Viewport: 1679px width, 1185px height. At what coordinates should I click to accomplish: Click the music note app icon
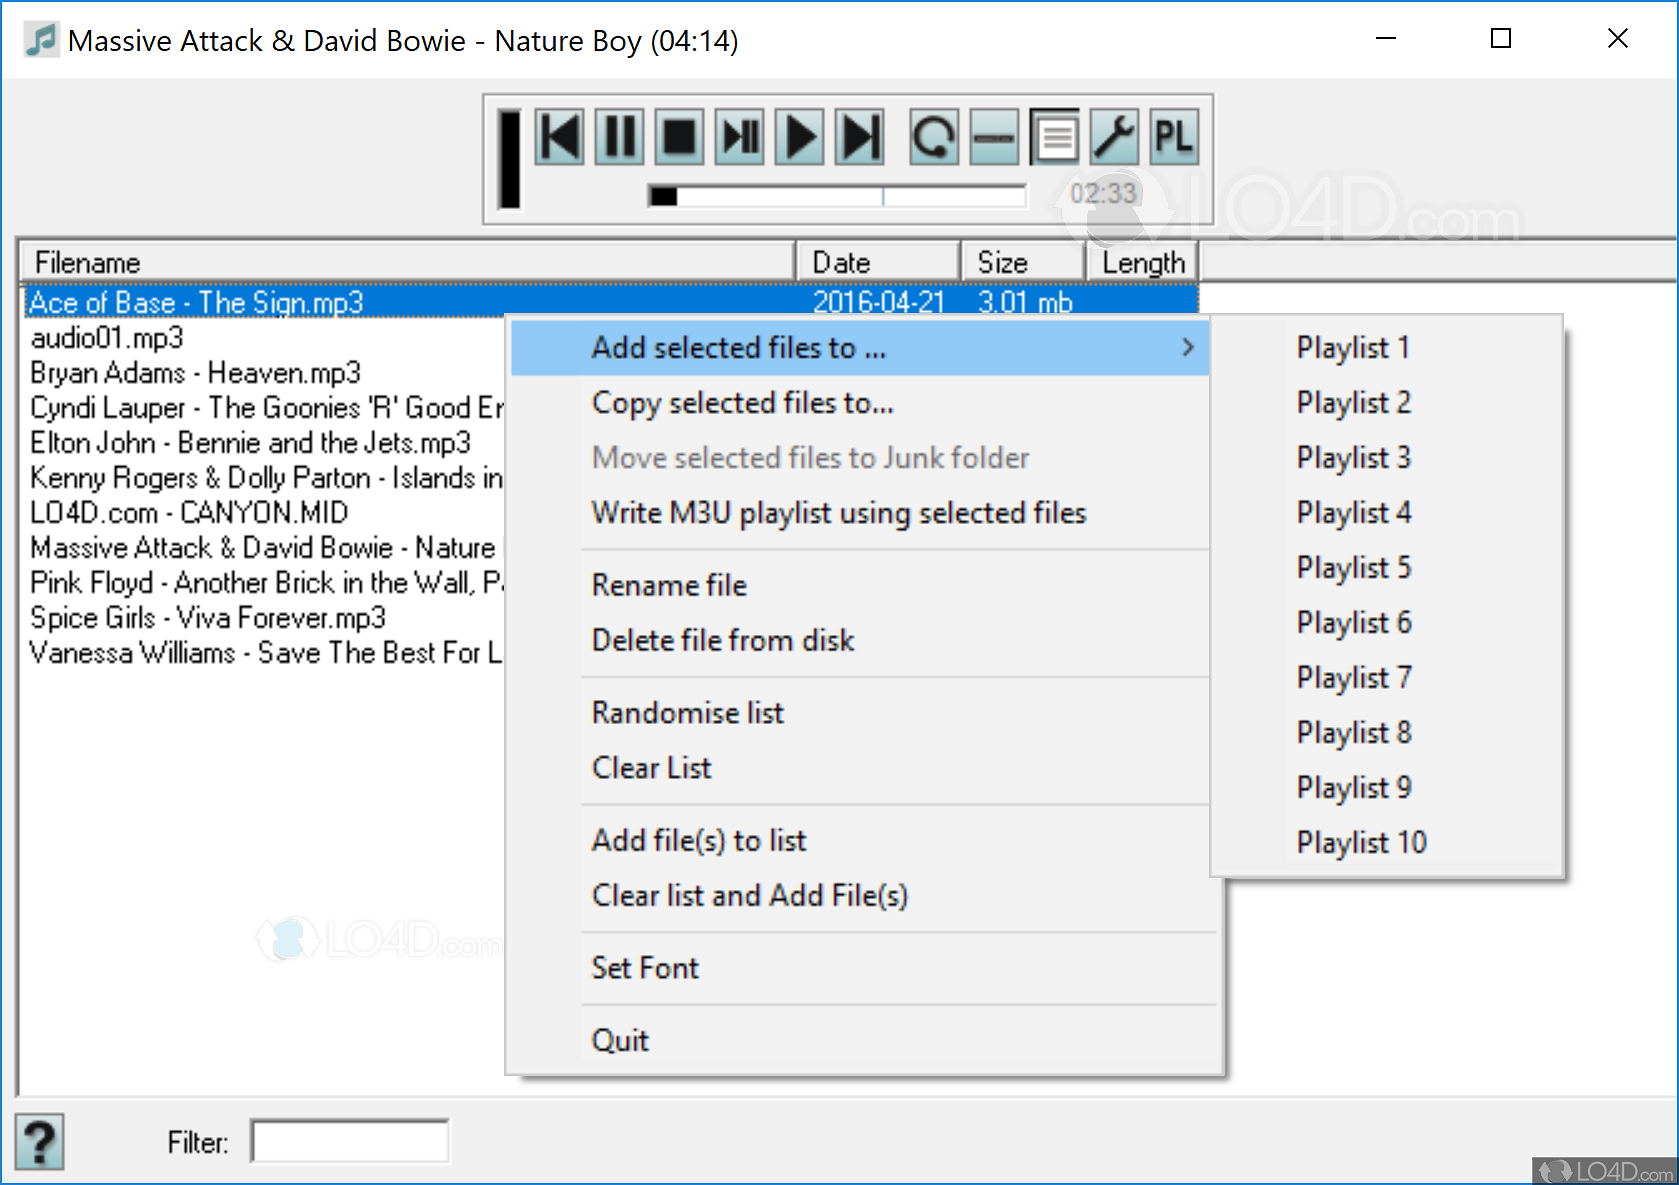(x=41, y=40)
